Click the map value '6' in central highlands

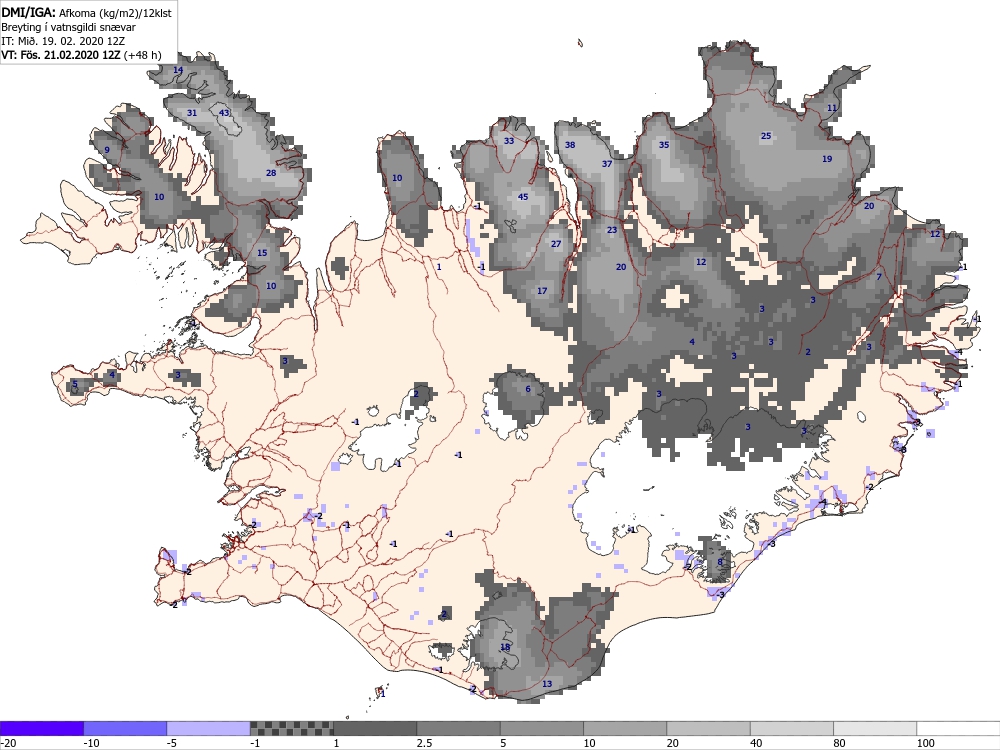coord(528,390)
